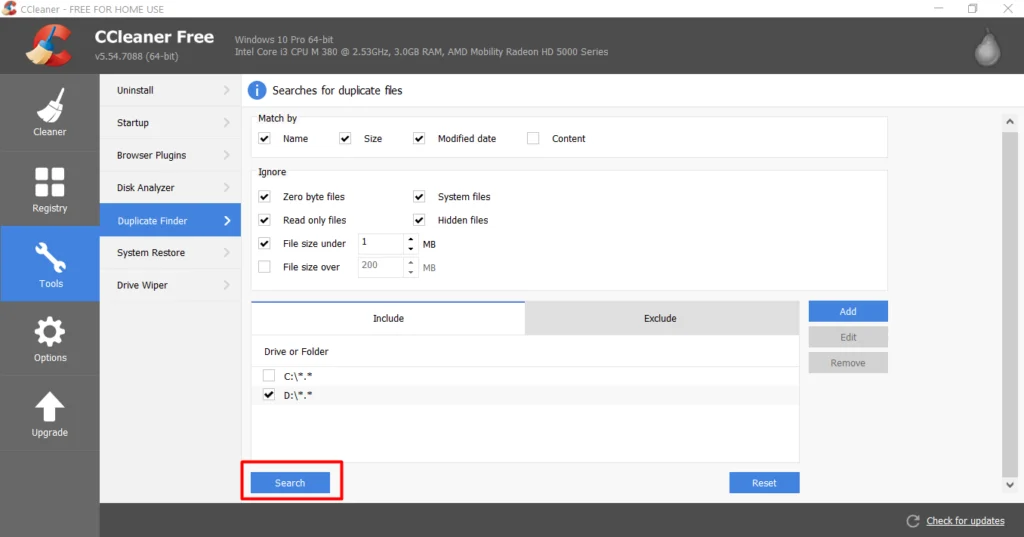Open the Upgrade arrow section
The height and width of the screenshot is (537, 1024).
[50, 414]
